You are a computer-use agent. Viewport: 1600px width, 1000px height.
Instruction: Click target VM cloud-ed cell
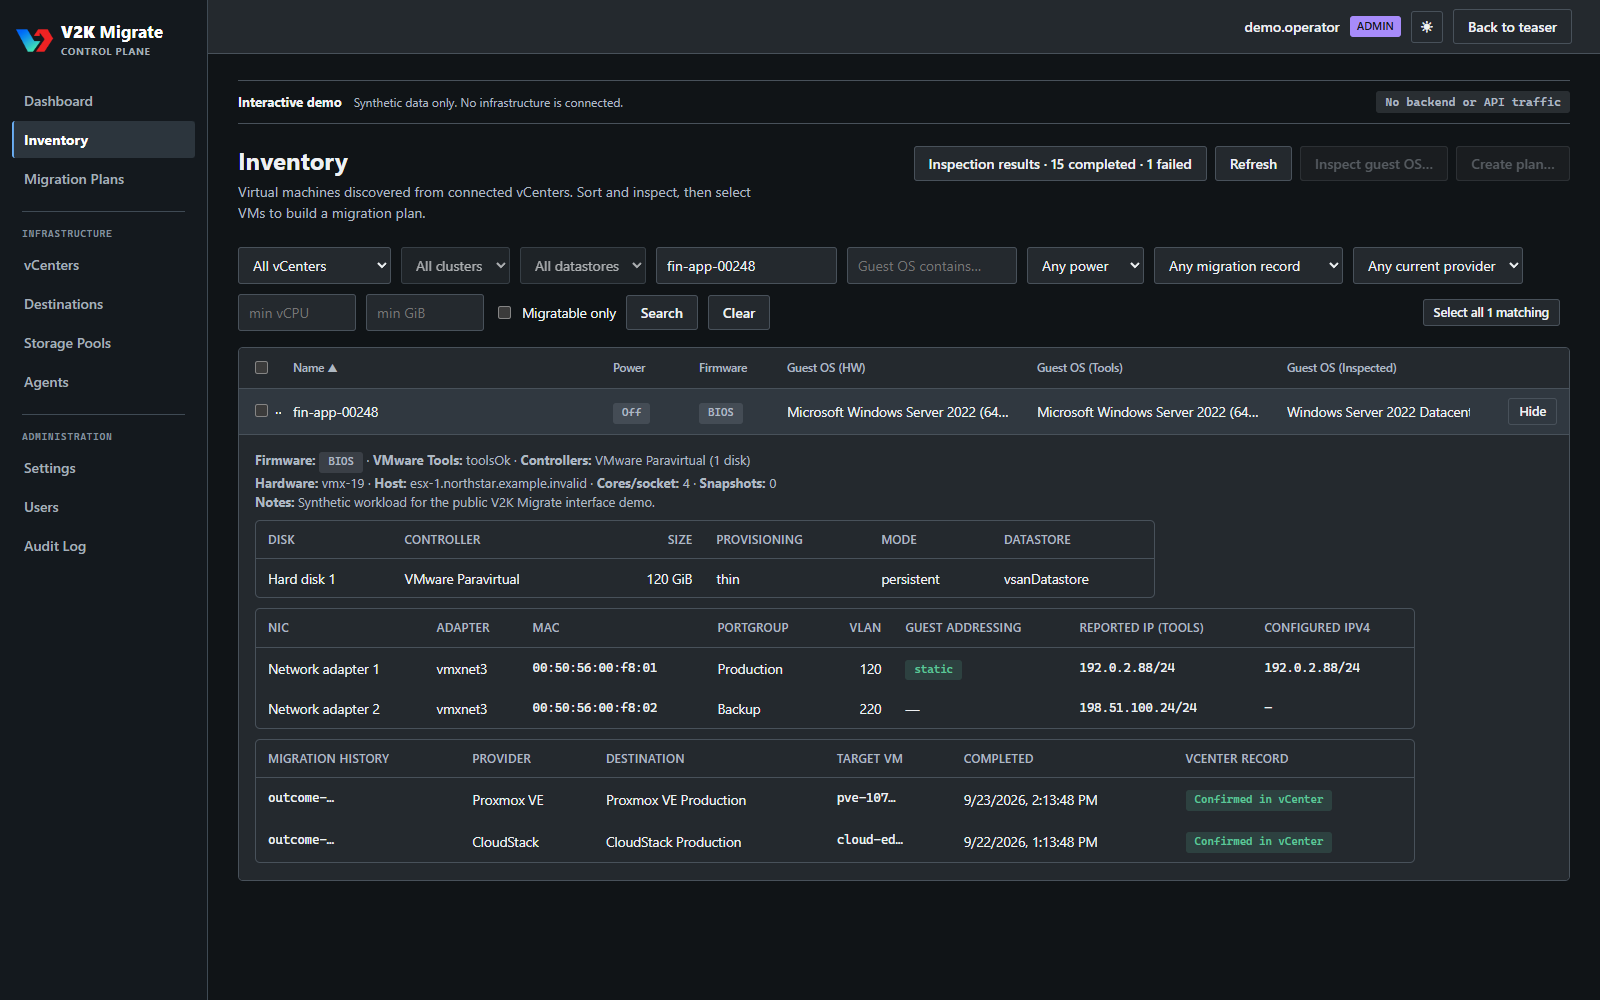(869, 840)
